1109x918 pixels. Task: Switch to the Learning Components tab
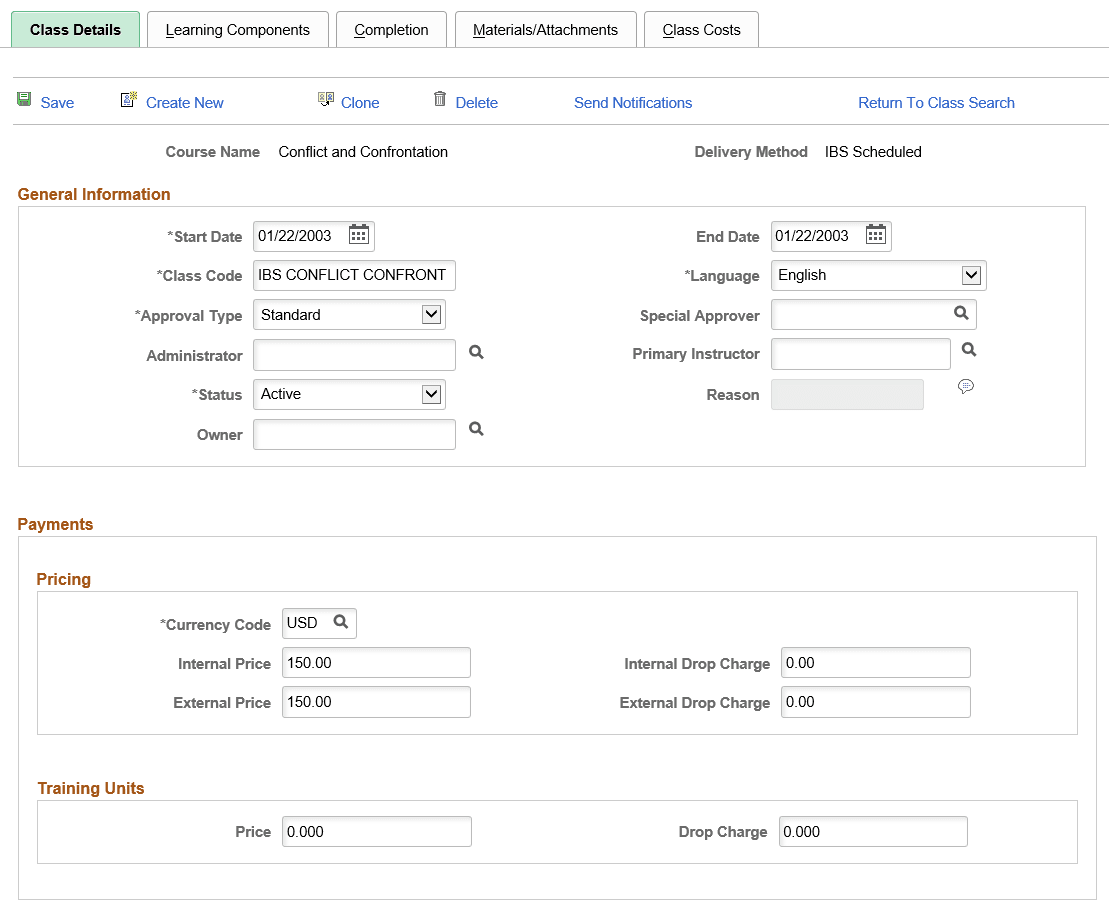(237, 30)
